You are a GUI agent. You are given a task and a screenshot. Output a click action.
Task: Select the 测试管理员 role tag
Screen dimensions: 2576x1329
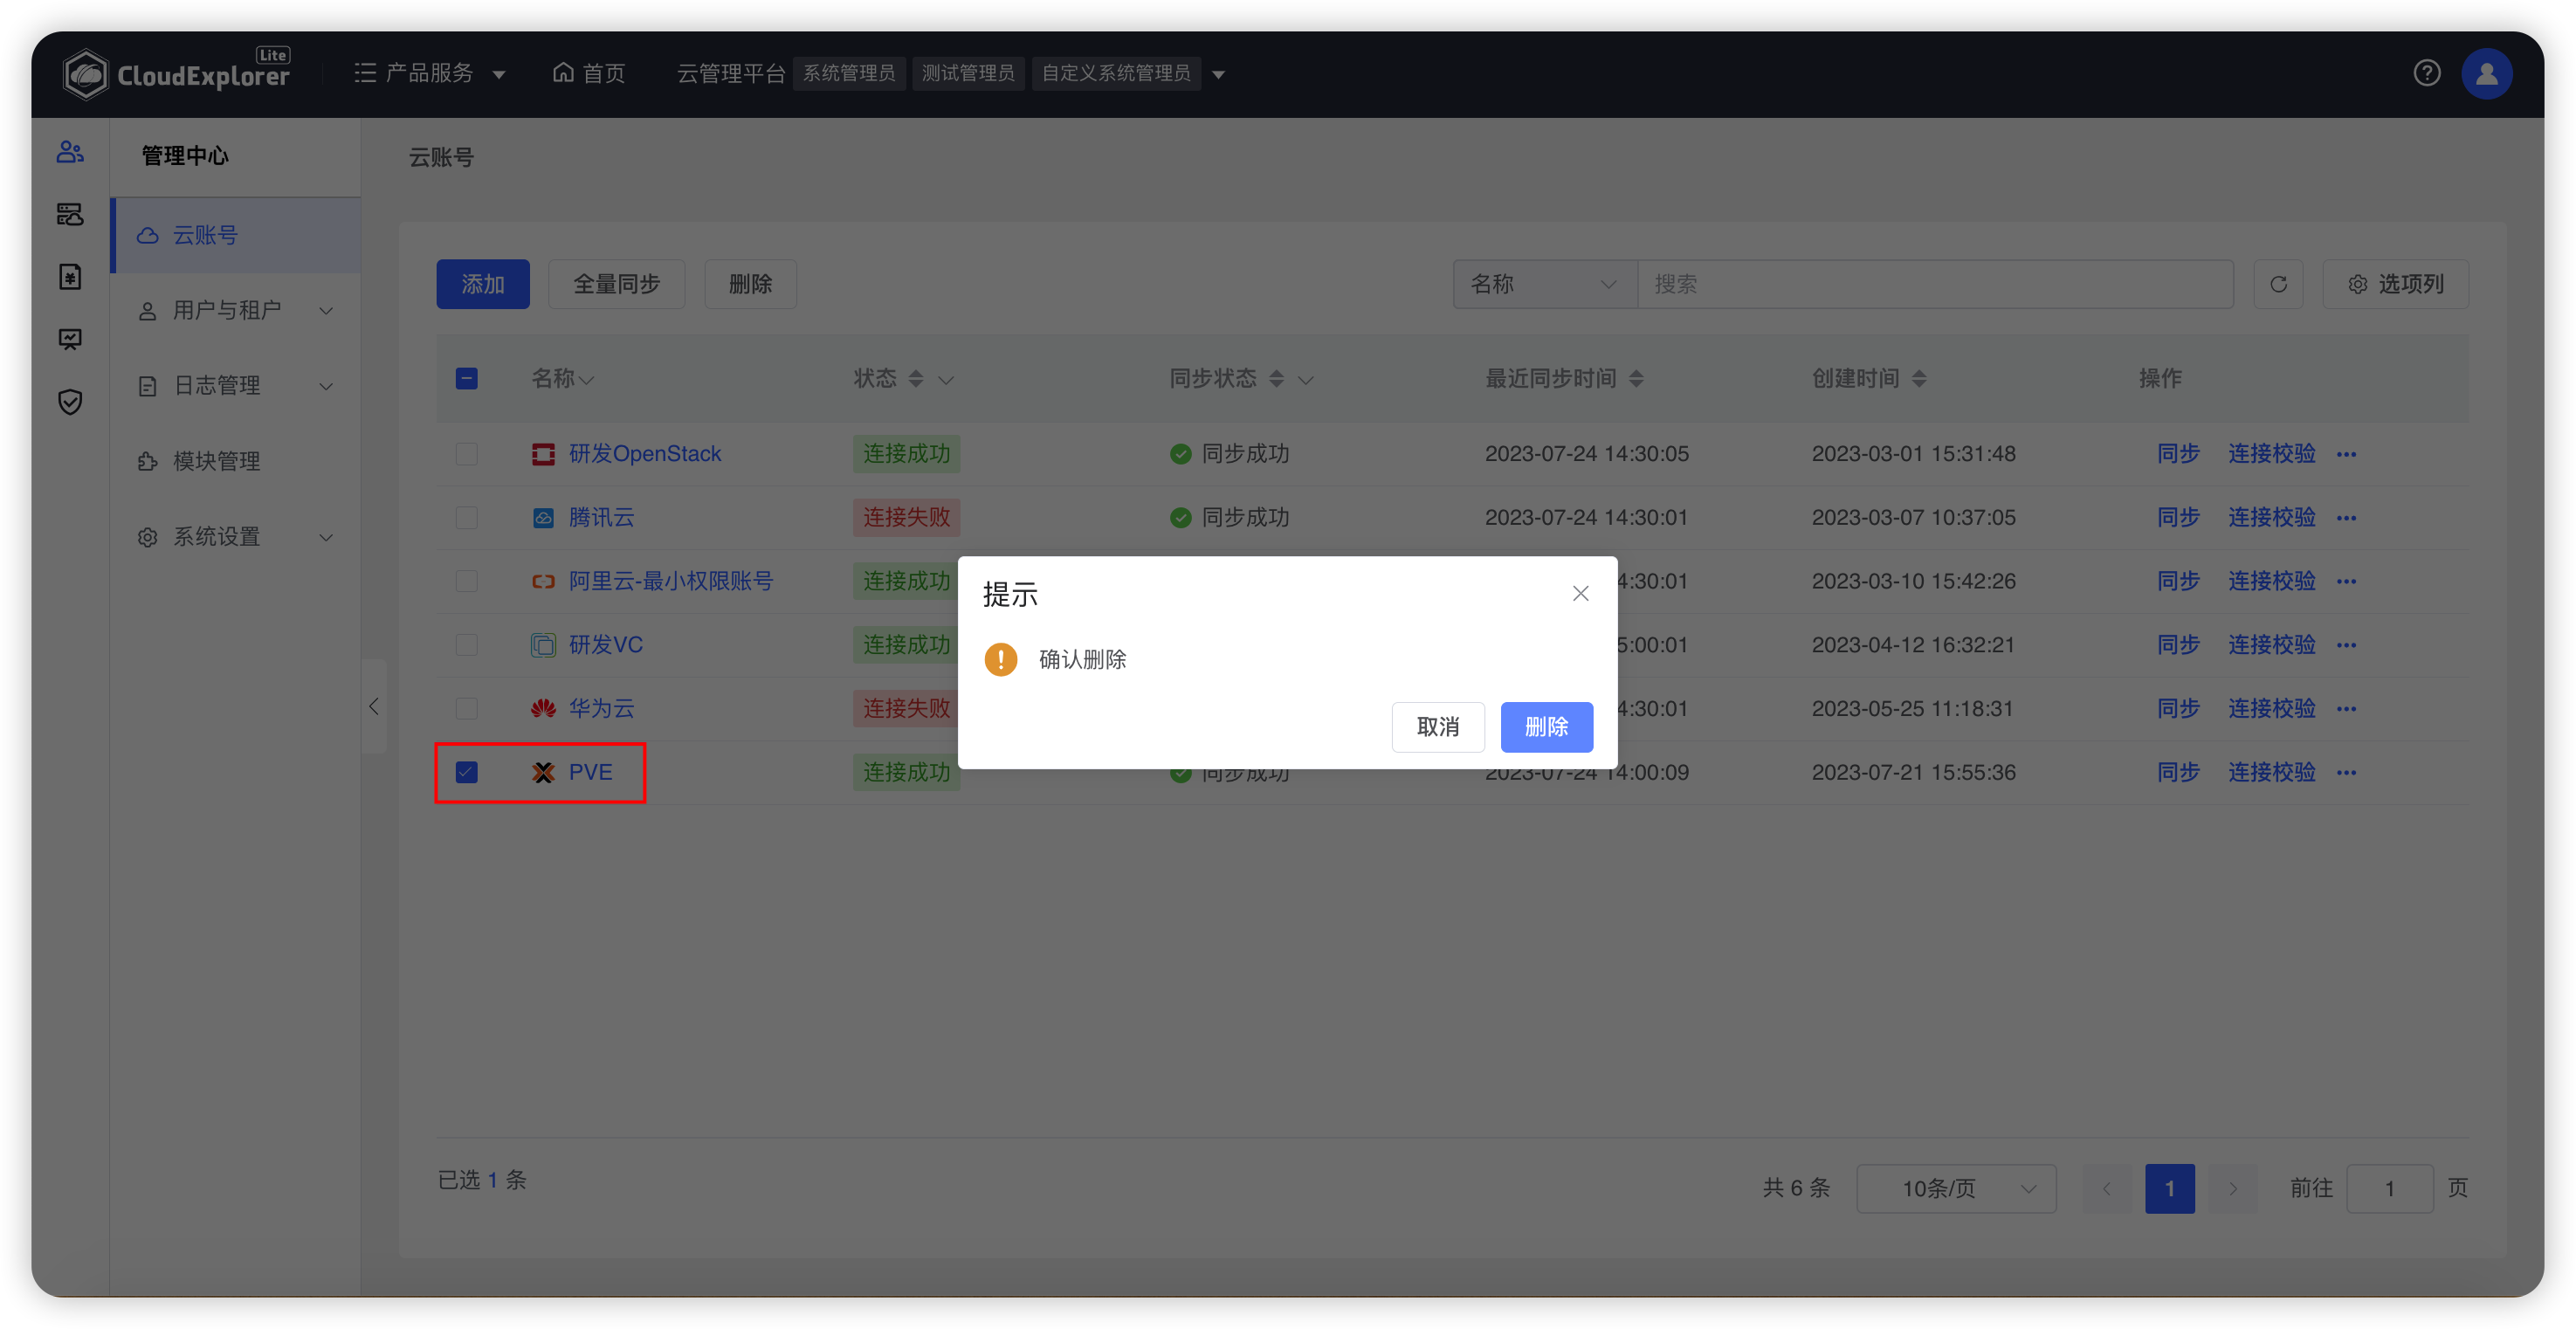(968, 74)
